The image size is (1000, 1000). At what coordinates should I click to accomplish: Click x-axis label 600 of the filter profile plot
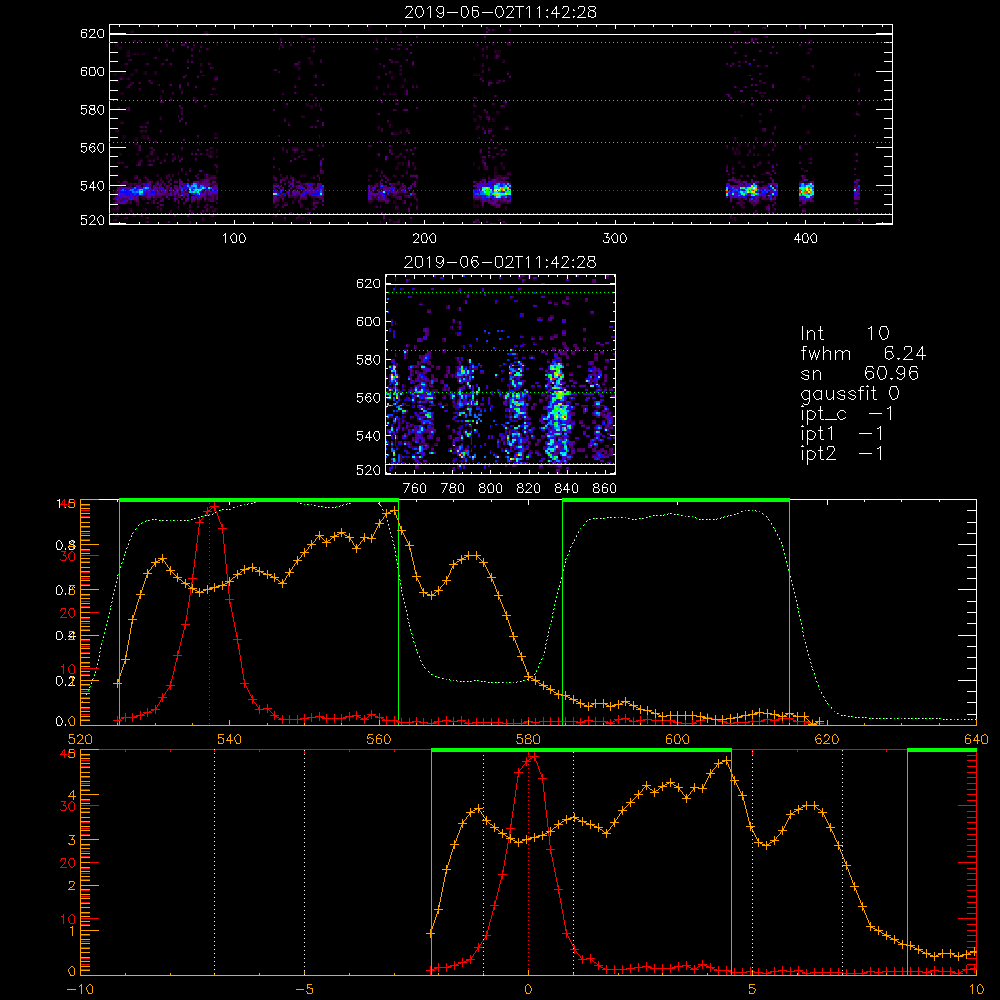coord(677,739)
